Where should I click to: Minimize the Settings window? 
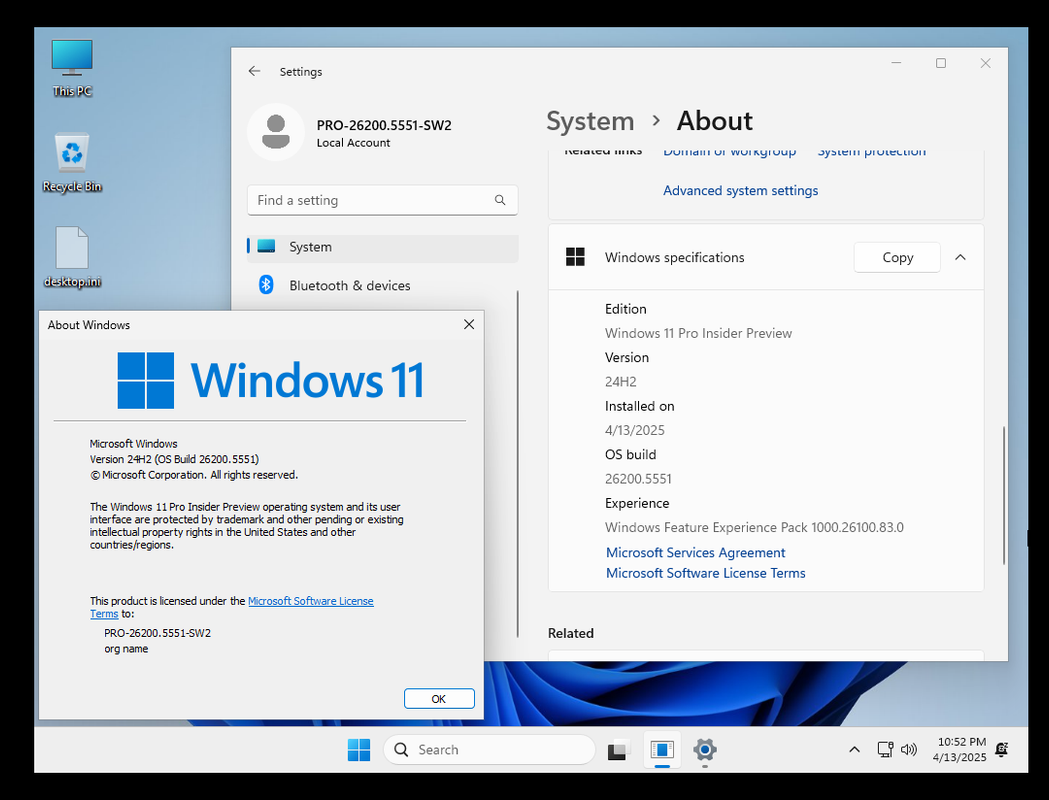click(x=896, y=63)
